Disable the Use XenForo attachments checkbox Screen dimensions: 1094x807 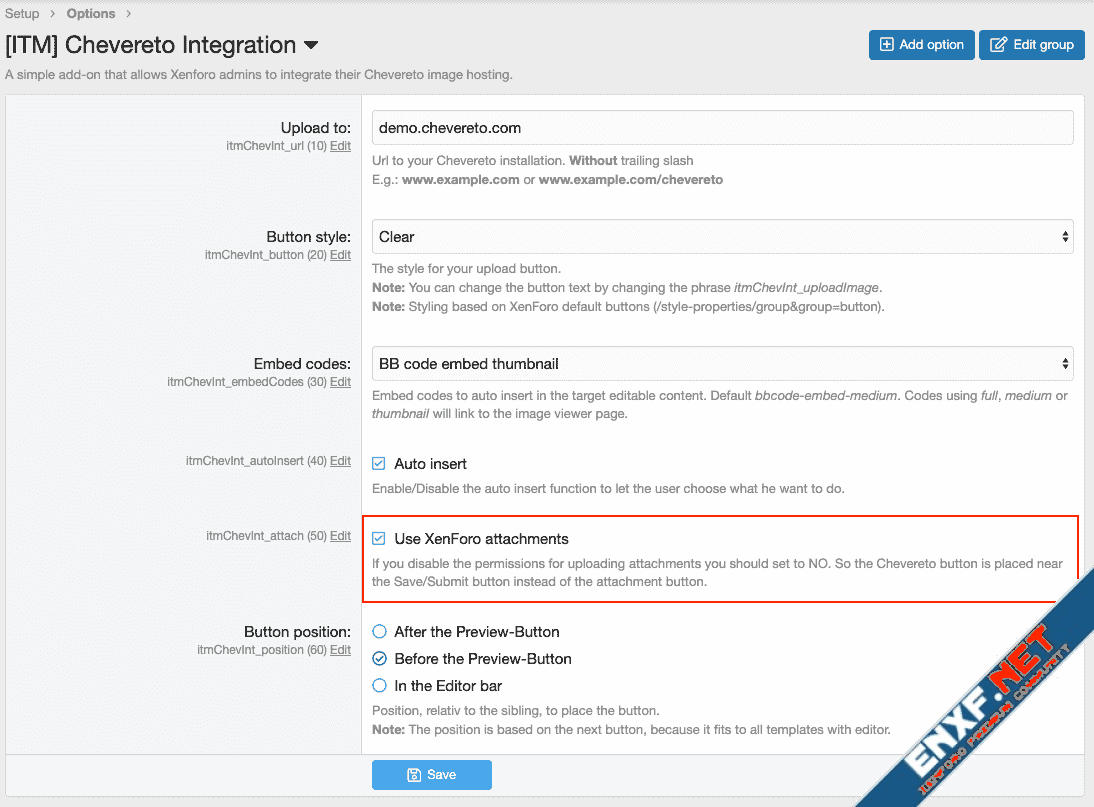pyautogui.click(x=379, y=539)
